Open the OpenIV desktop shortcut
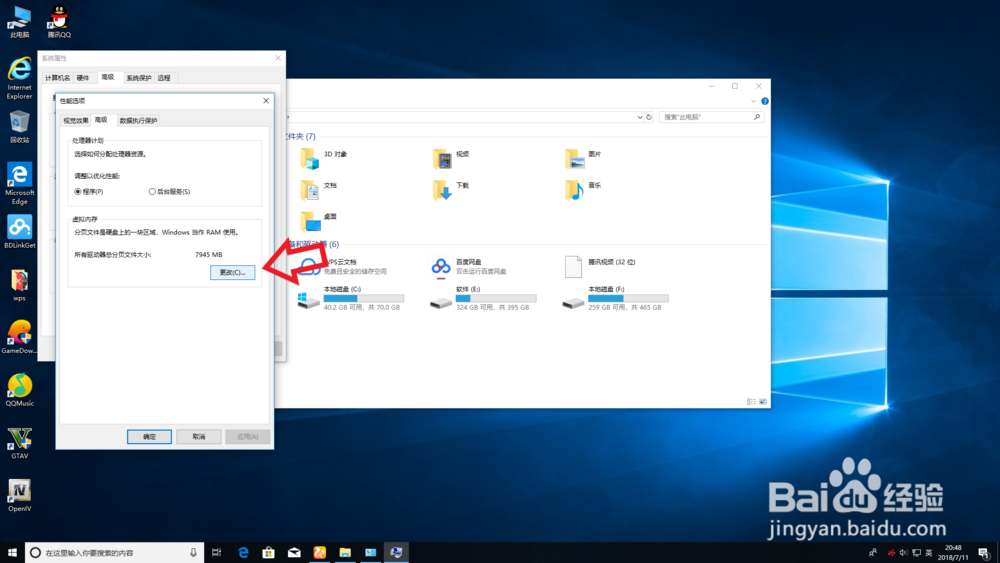 tap(19, 495)
